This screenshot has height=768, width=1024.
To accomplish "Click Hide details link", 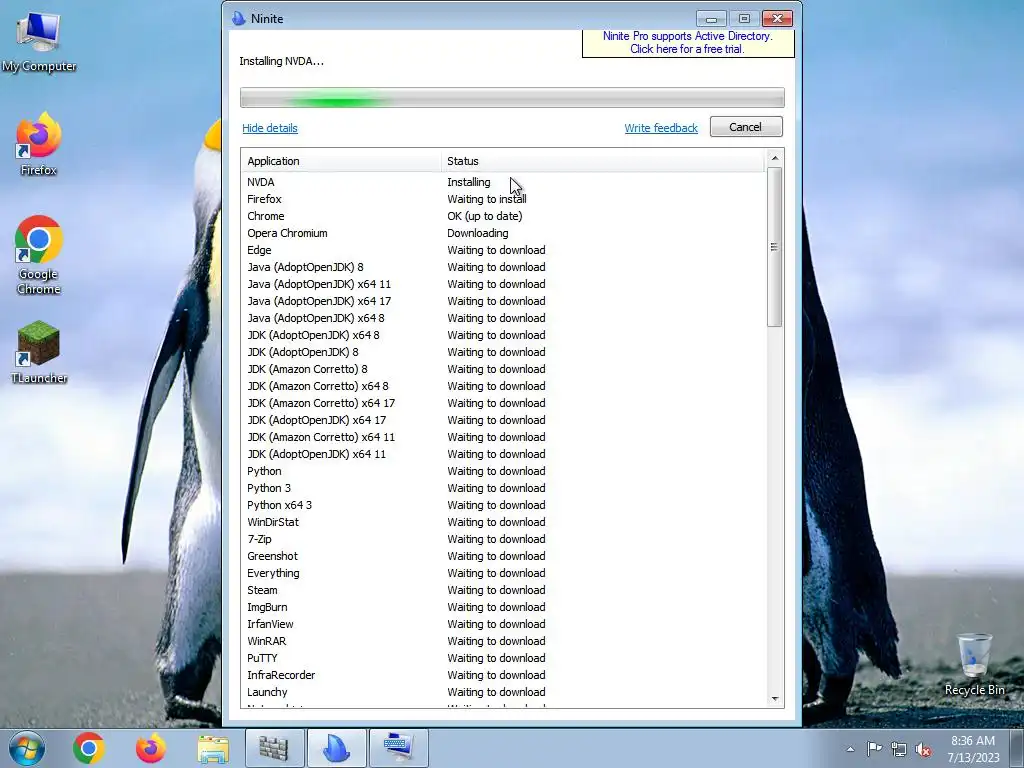I will pyautogui.click(x=270, y=128).
